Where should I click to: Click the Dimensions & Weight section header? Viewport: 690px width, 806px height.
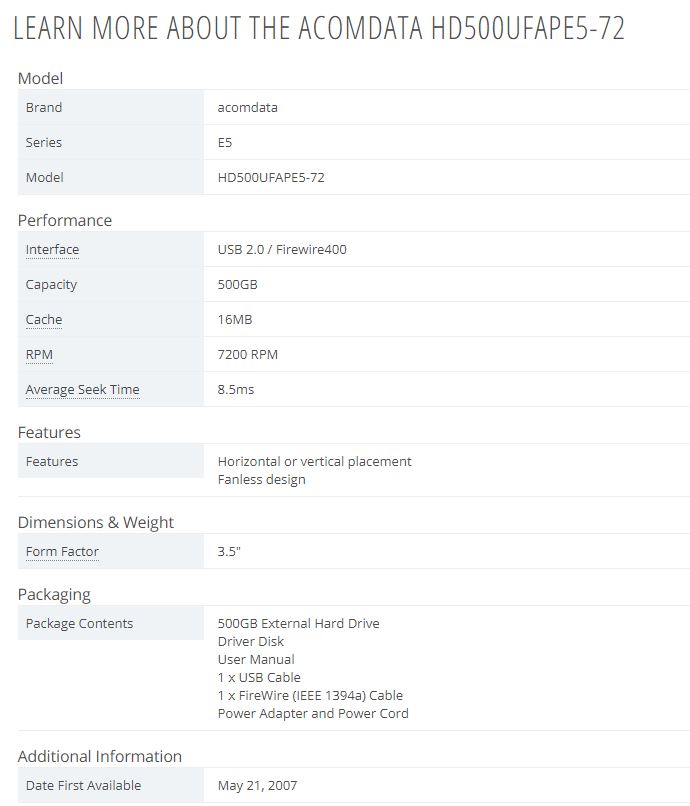pos(96,522)
